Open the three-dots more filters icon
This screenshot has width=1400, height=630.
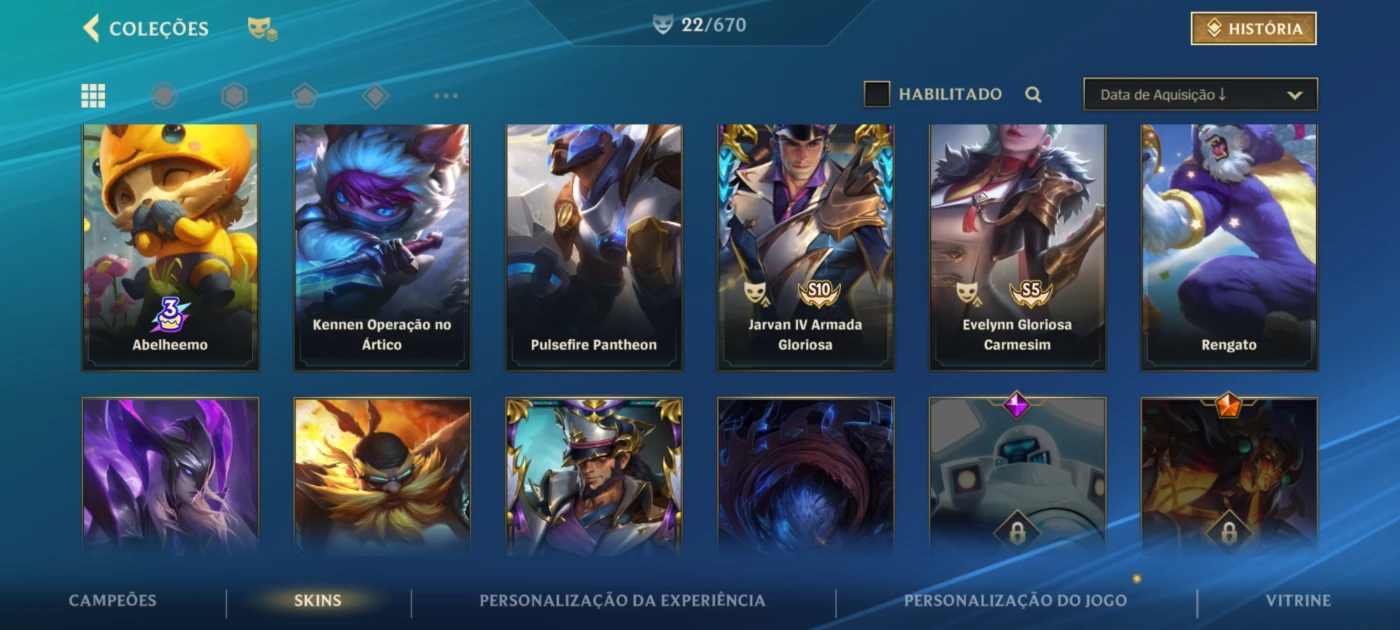click(x=446, y=96)
